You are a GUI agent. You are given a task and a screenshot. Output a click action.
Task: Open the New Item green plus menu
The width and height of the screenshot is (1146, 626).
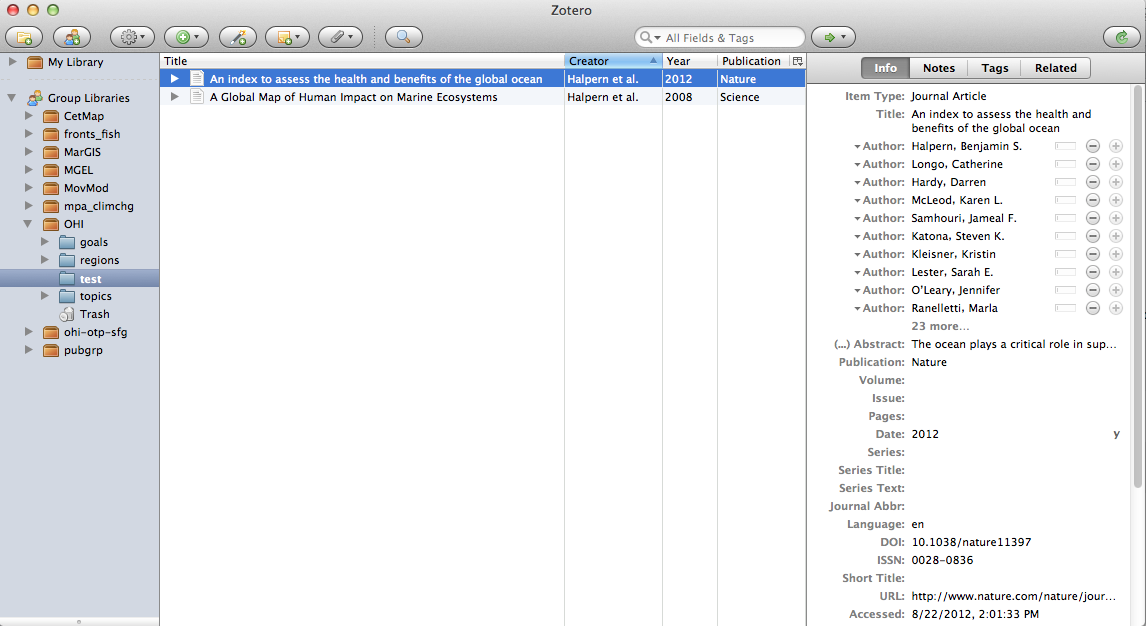186,37
